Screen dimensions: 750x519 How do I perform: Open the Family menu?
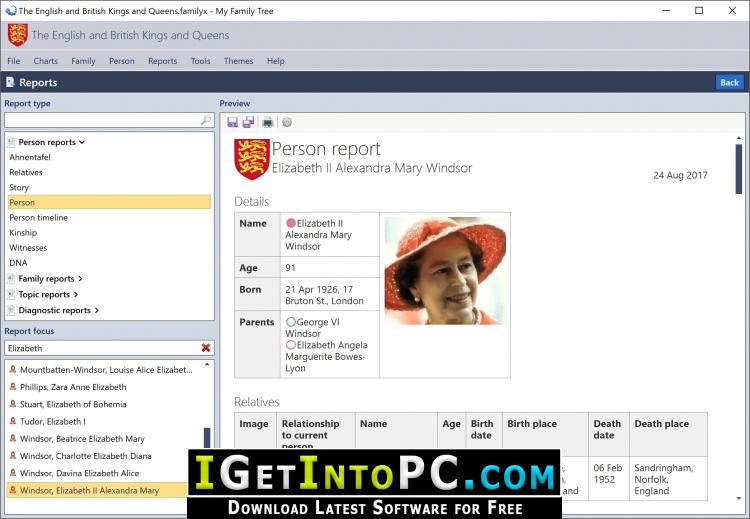tap(83, 61)
